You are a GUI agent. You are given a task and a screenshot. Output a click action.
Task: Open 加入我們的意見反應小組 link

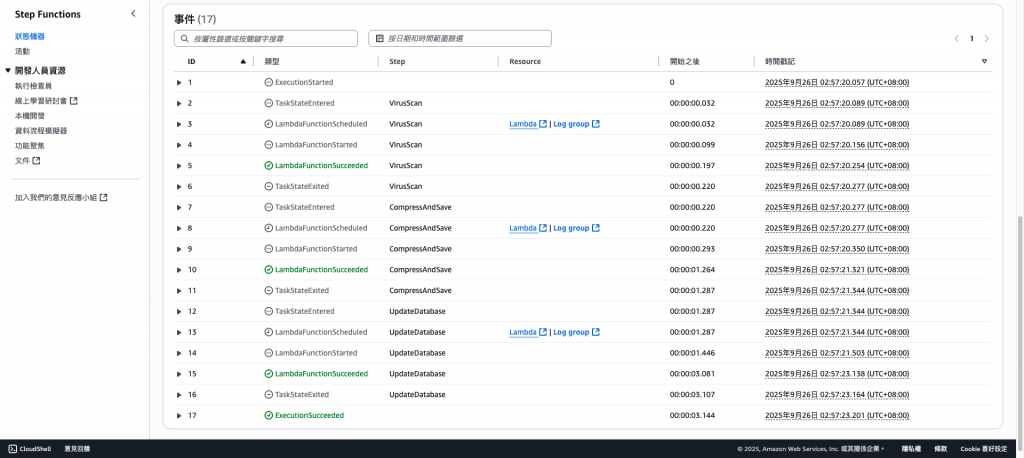(x=61, y=197)
